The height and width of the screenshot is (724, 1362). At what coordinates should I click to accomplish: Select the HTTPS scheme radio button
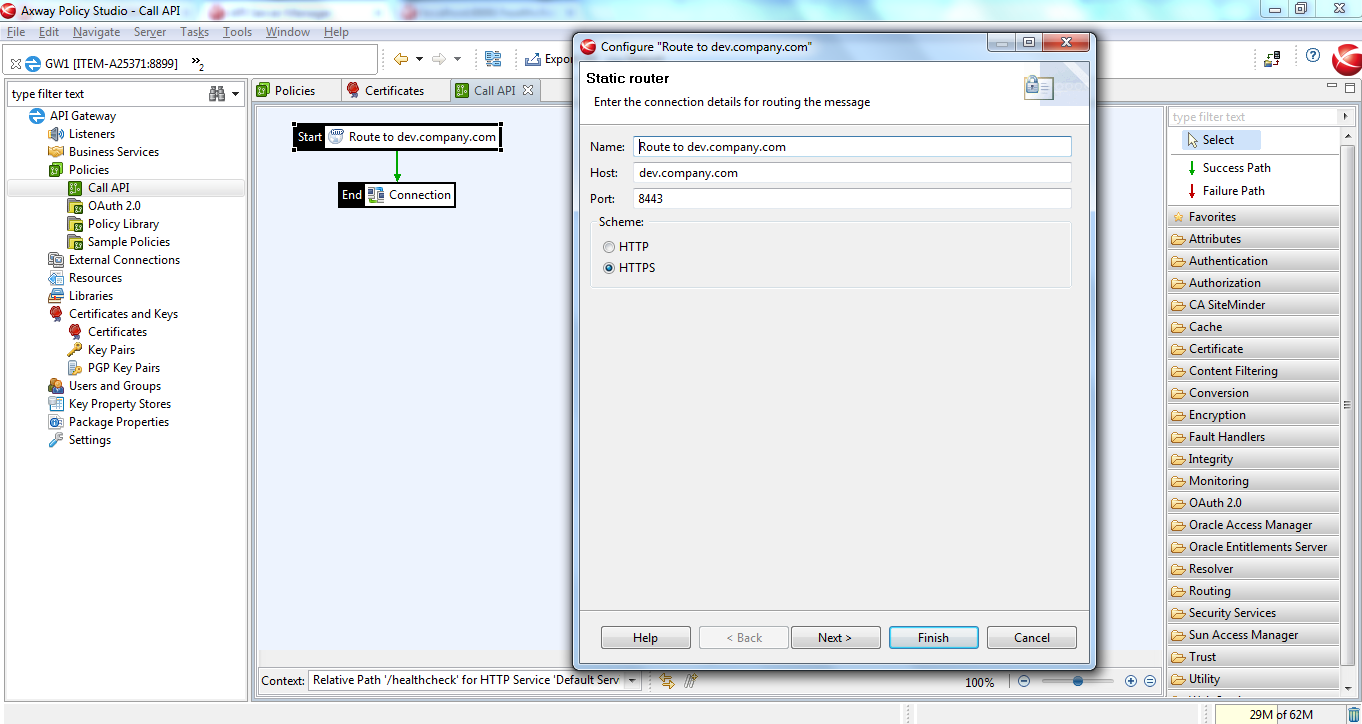click(609, 268)
